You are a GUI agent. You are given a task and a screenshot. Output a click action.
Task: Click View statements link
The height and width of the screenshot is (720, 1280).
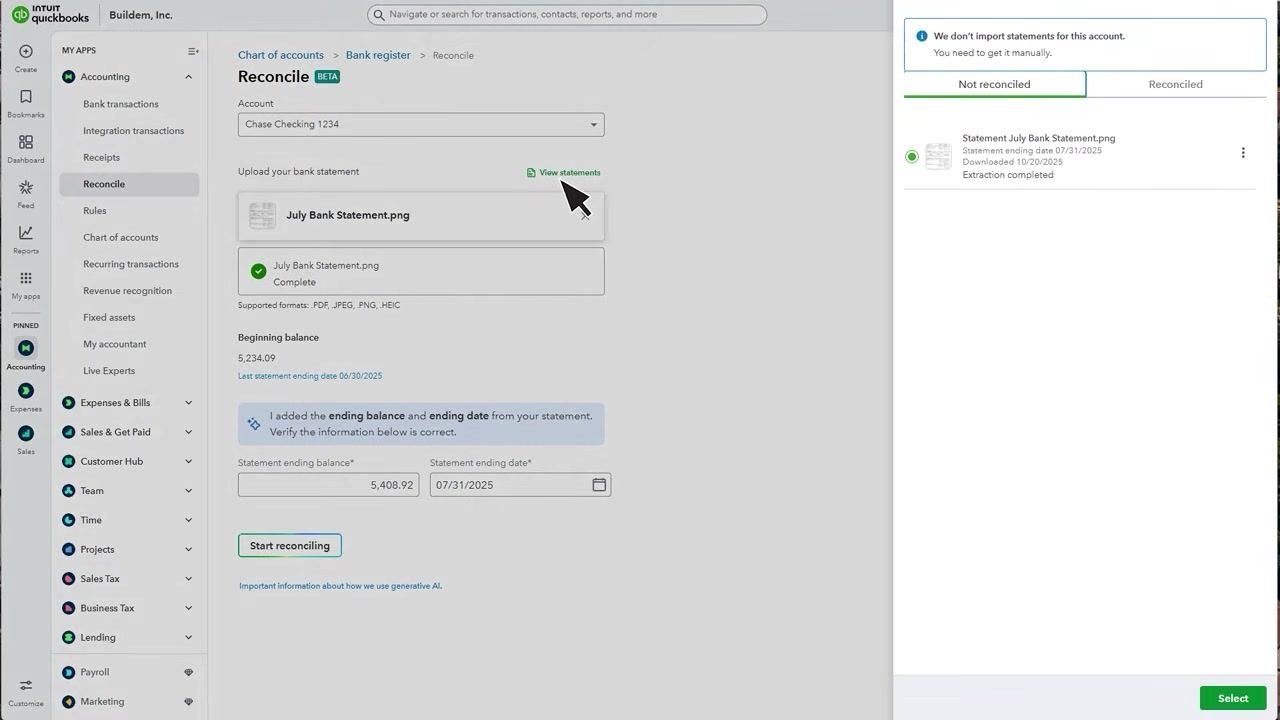[x=564, y=173]
